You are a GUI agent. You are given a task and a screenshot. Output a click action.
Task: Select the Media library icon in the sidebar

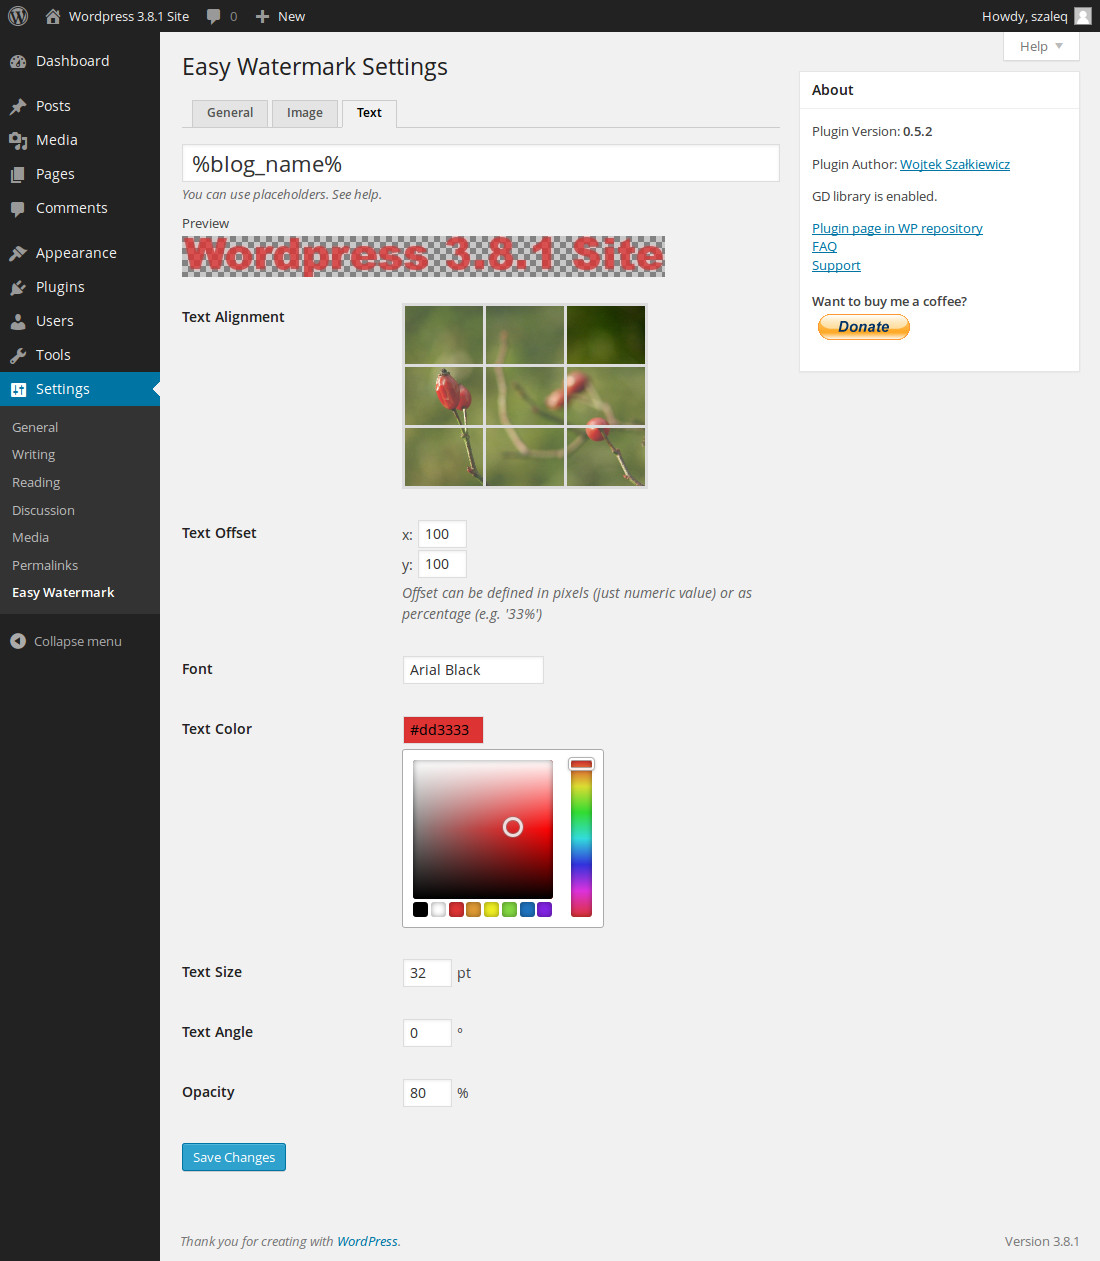click(19, 140)
